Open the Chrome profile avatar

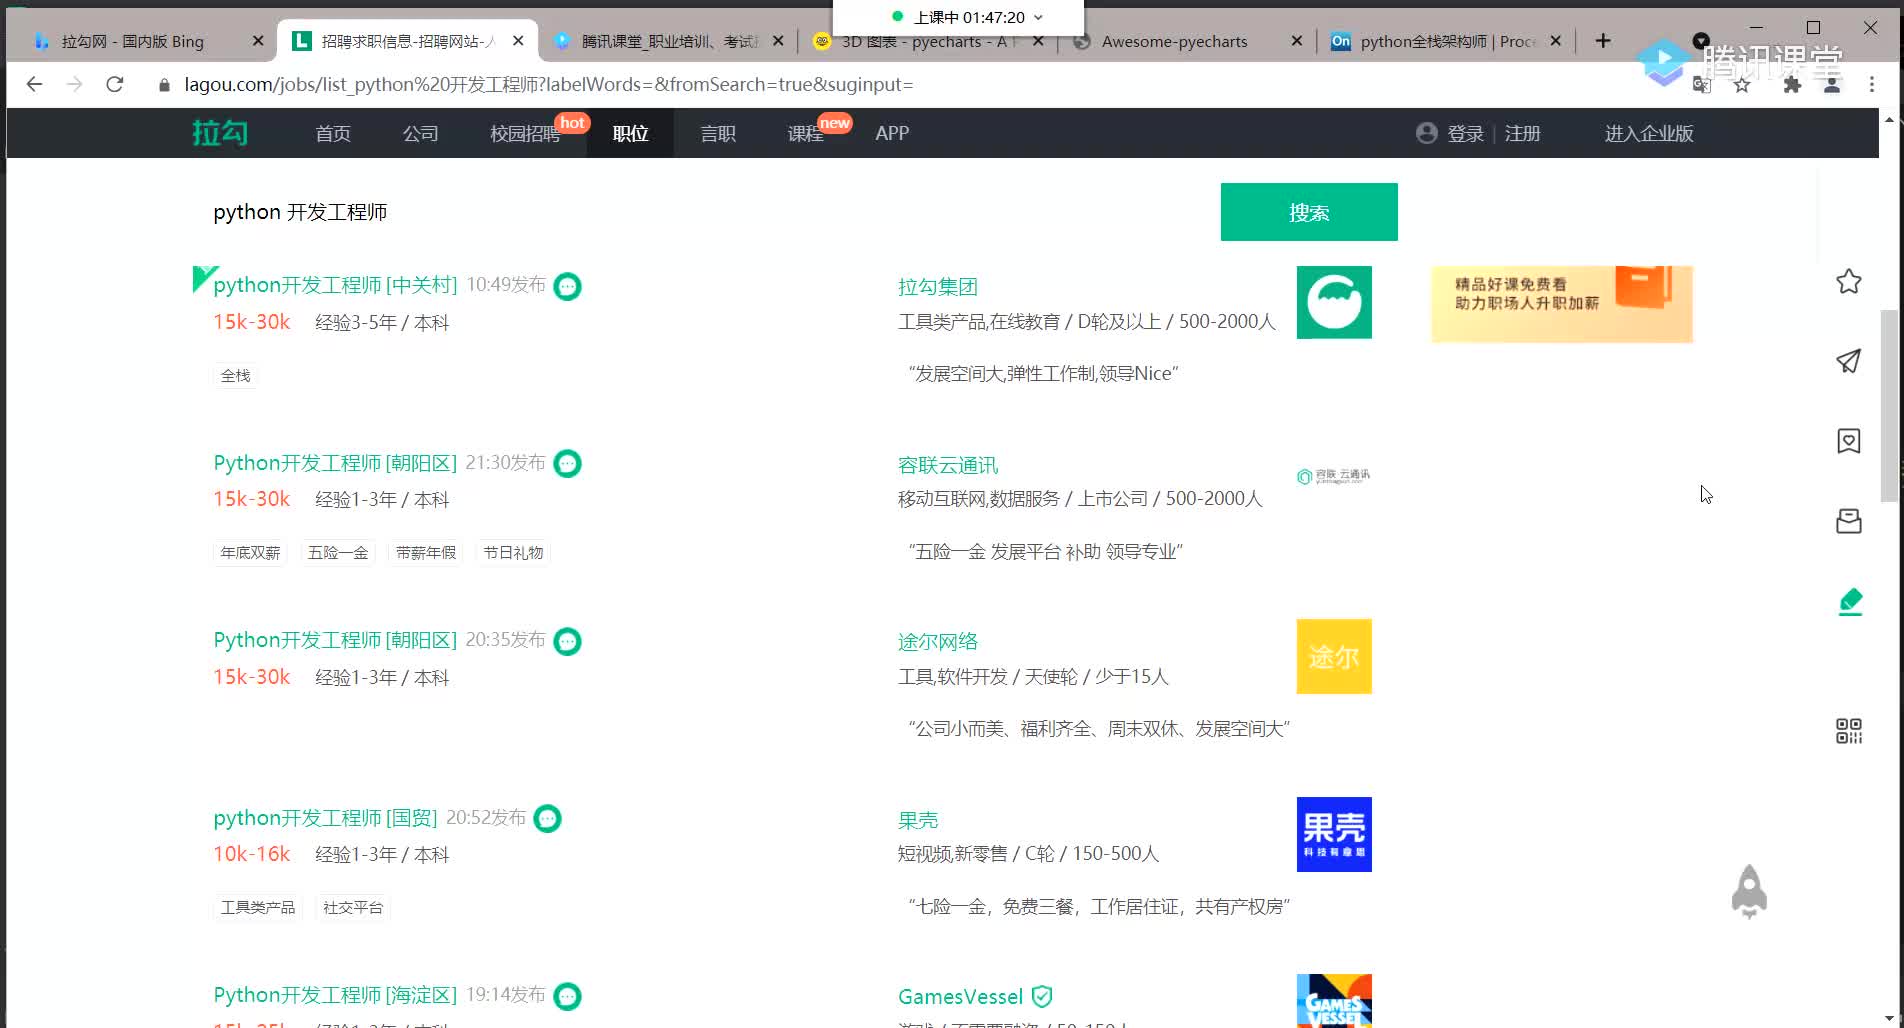(x=1832, y=85)
